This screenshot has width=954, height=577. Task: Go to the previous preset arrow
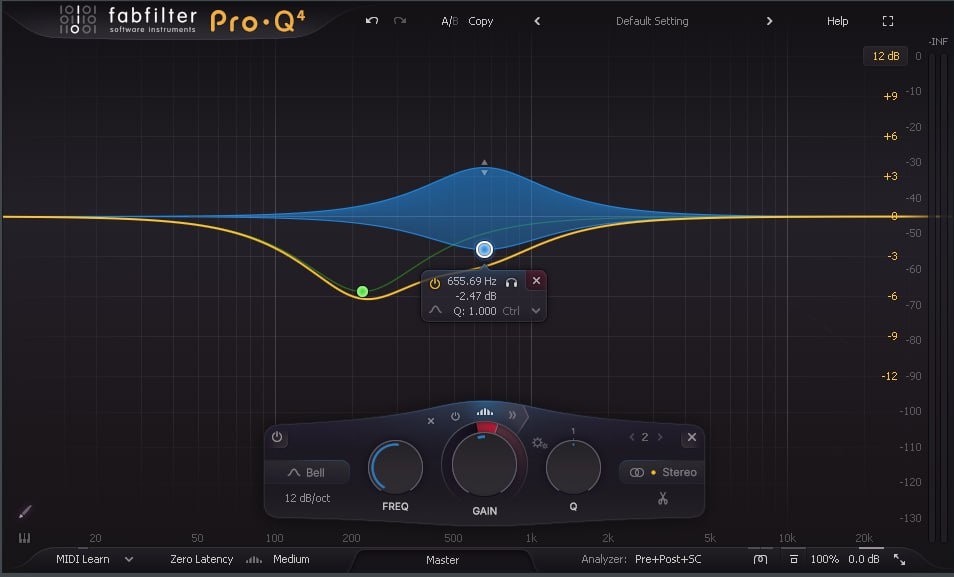click(x=537, y=21)
